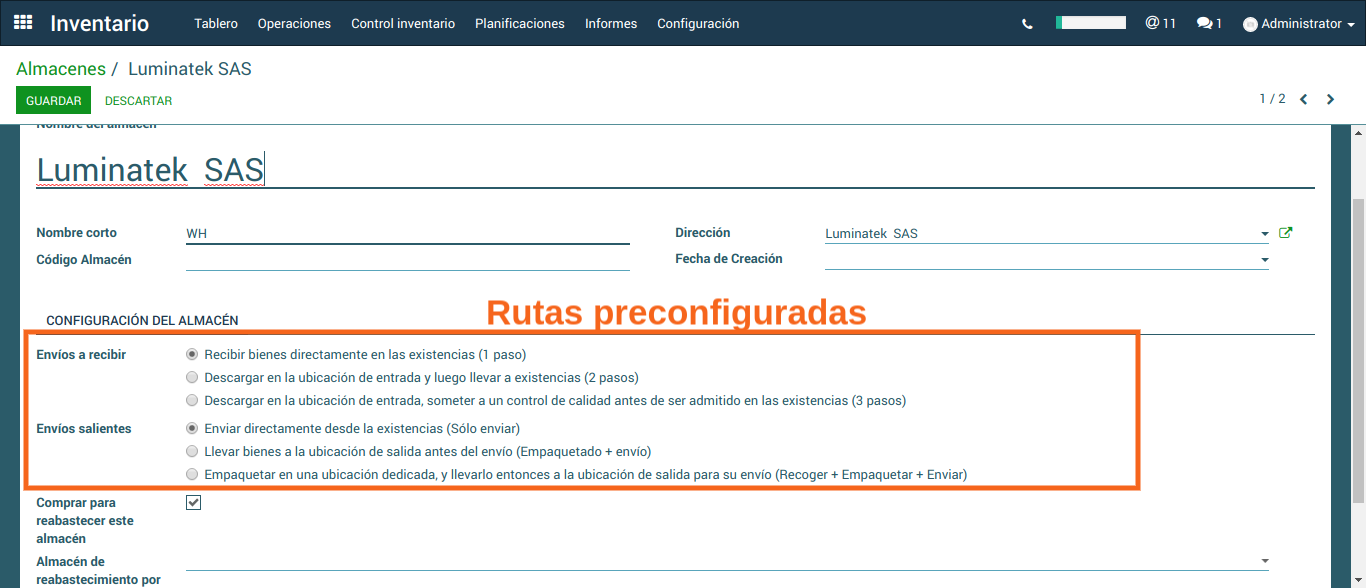Open the Operaciones menu

tap(294, 23)
